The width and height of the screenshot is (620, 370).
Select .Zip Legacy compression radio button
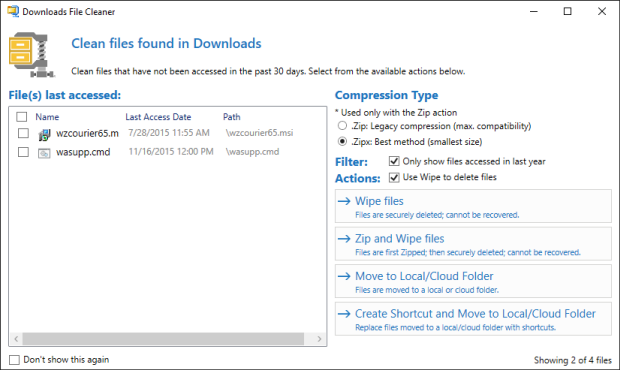pyautogui.click(x=342, y=126)
